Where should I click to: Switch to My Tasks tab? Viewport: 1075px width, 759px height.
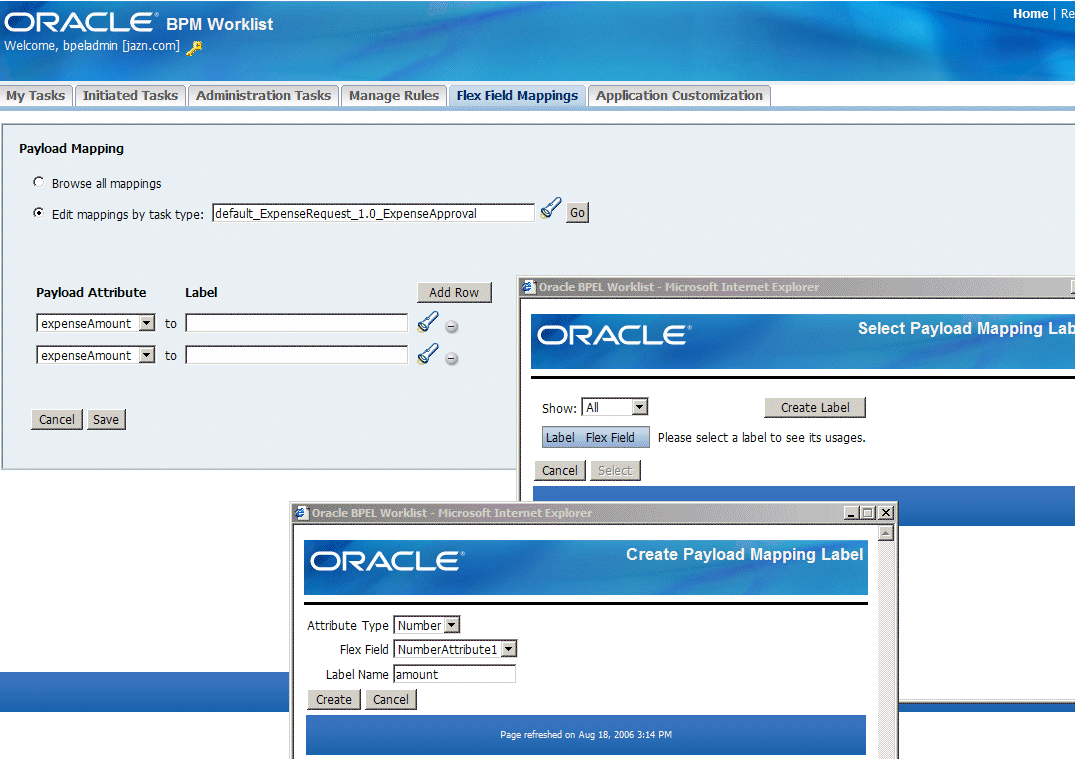coord(36,95)
